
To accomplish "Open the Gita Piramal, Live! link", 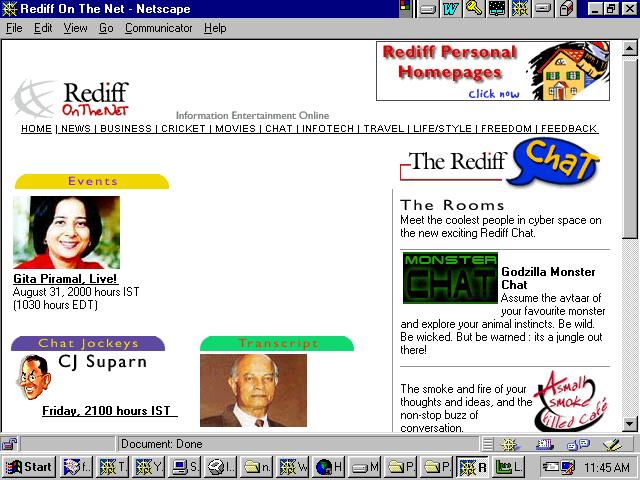I will click(x=65, y=279).
